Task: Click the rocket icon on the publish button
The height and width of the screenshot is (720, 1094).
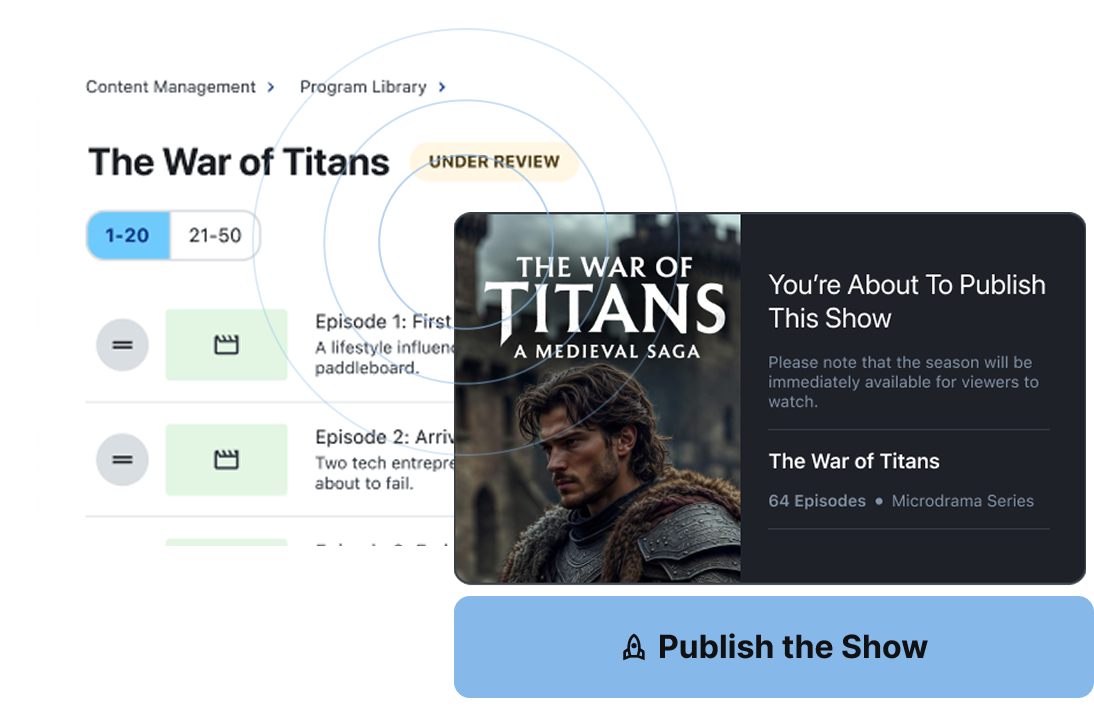Action: coord(634,647)
